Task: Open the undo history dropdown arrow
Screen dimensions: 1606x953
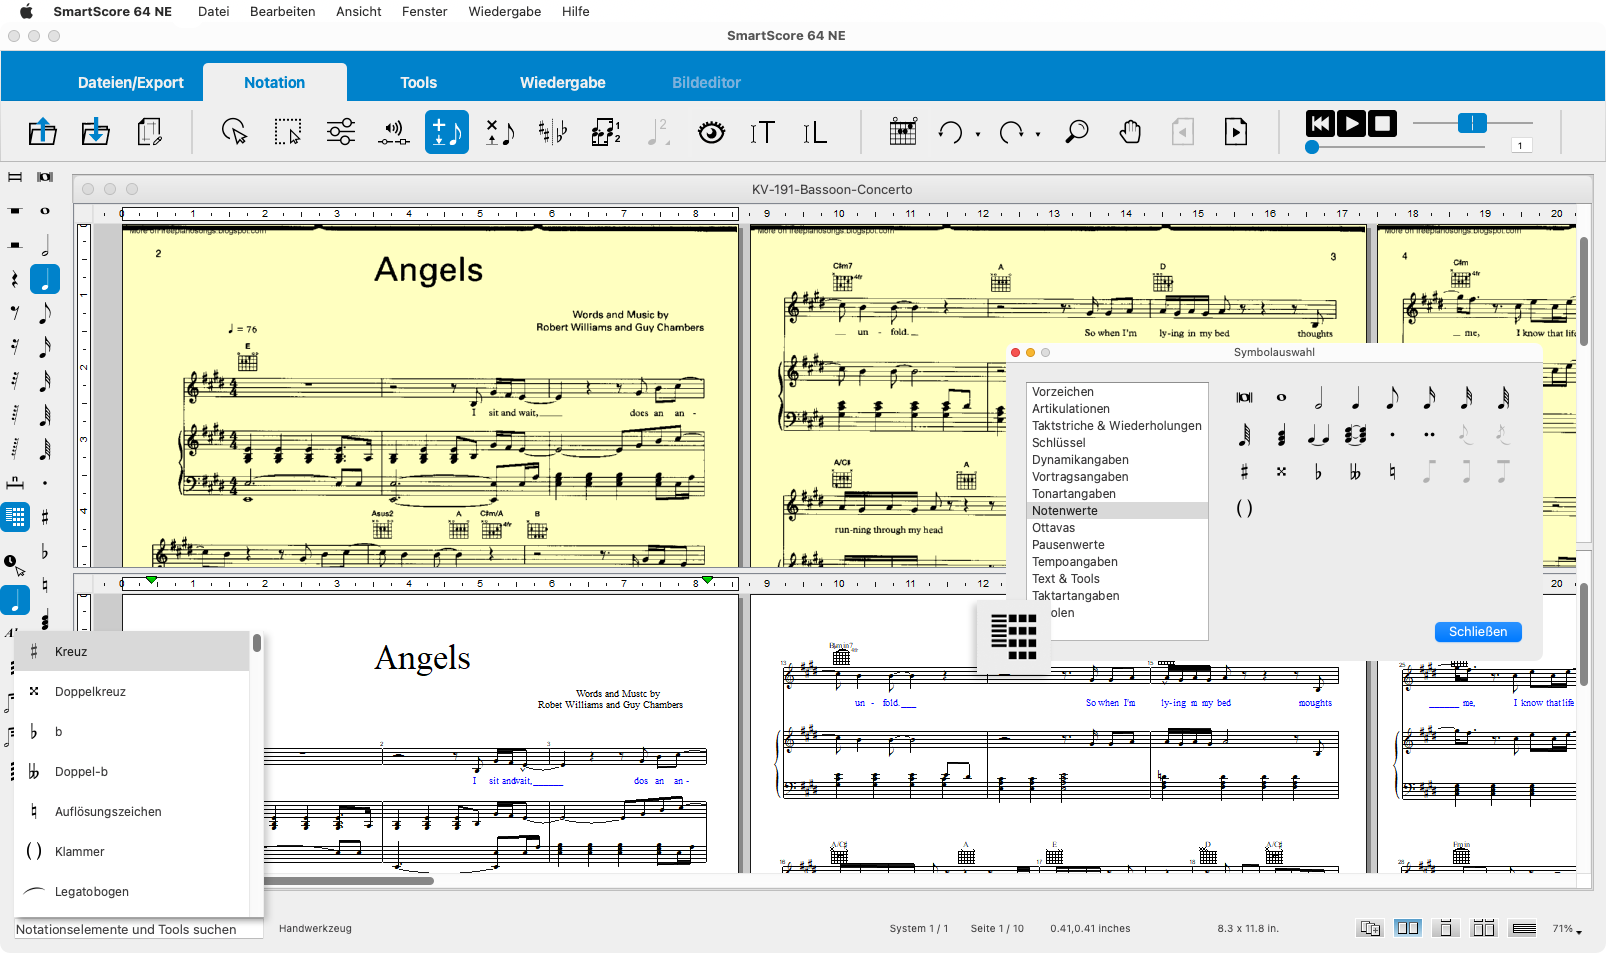Action: click(x=978, y=134)
